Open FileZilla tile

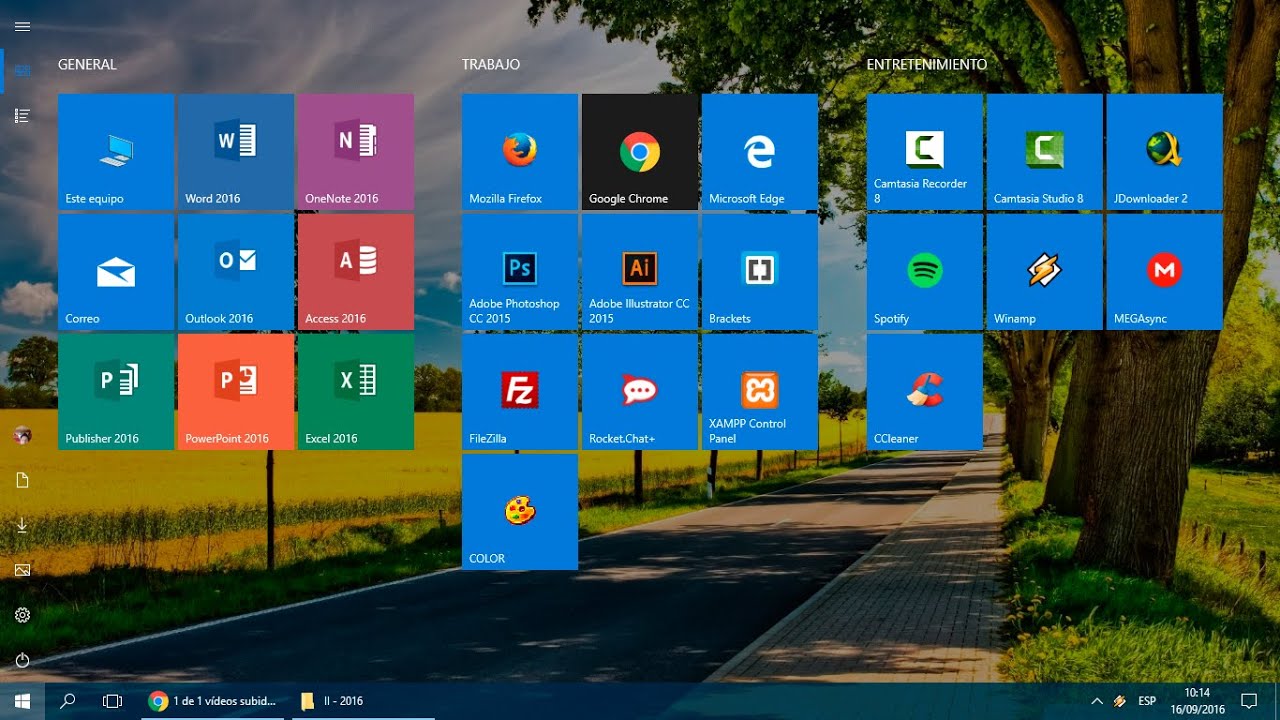(520, 392)
